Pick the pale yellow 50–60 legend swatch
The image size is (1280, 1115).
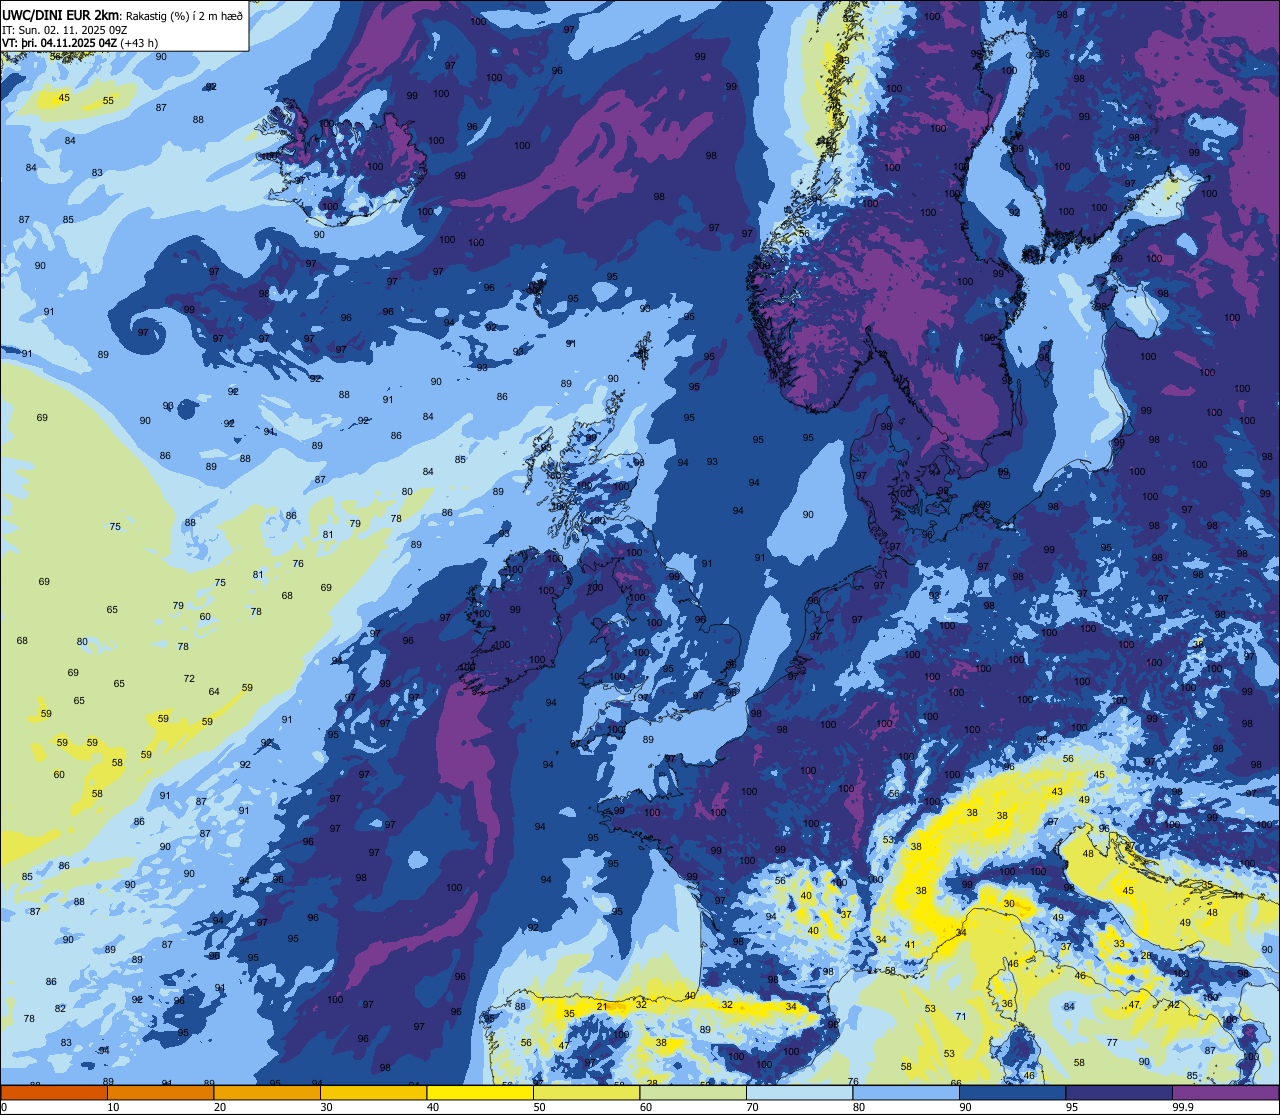586,1092
